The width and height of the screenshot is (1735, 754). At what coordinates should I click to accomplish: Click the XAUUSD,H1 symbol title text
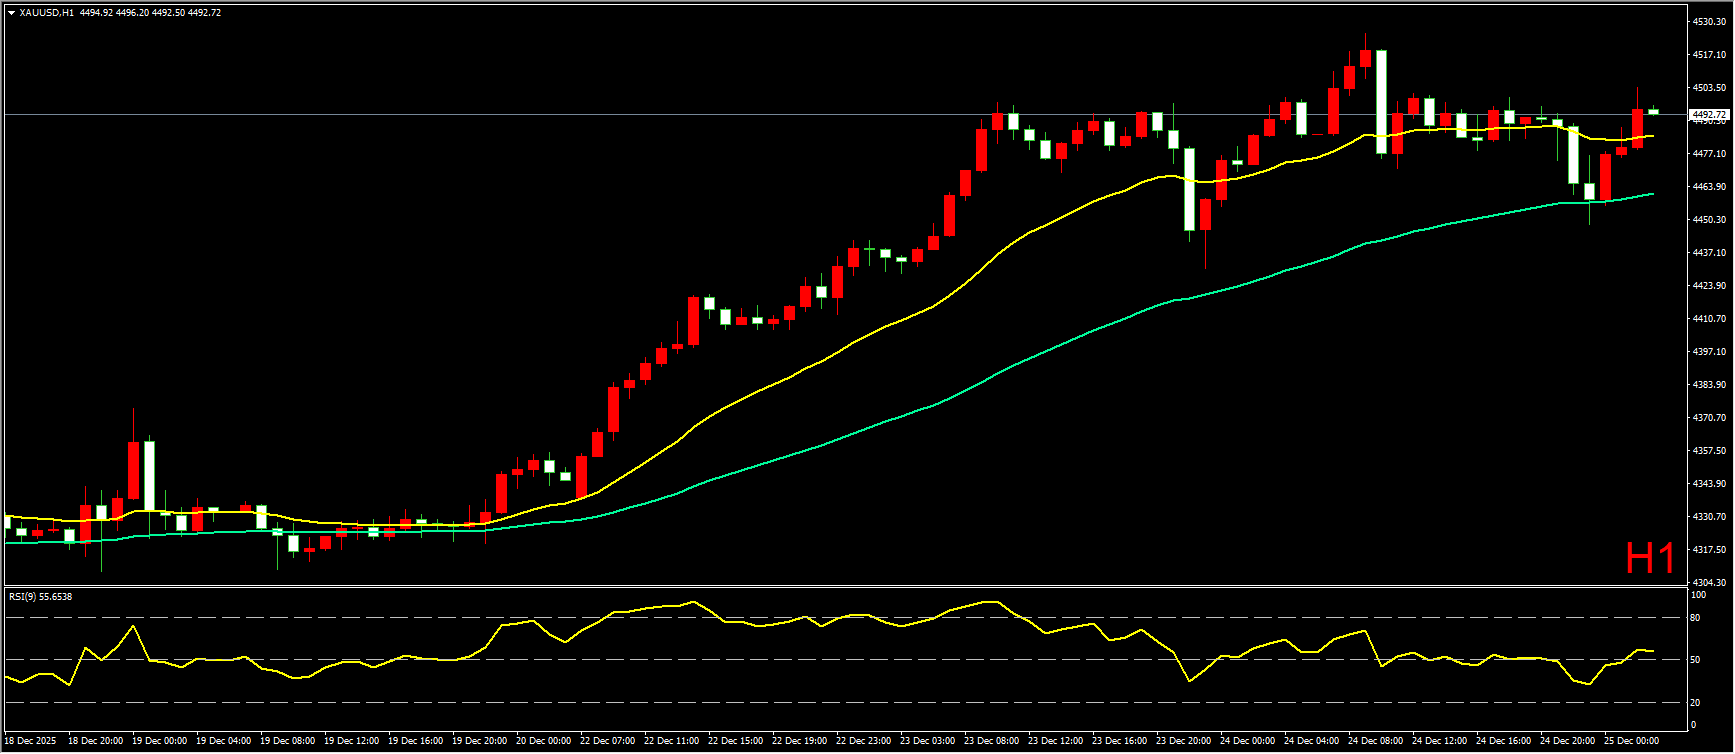pos(46,13)
